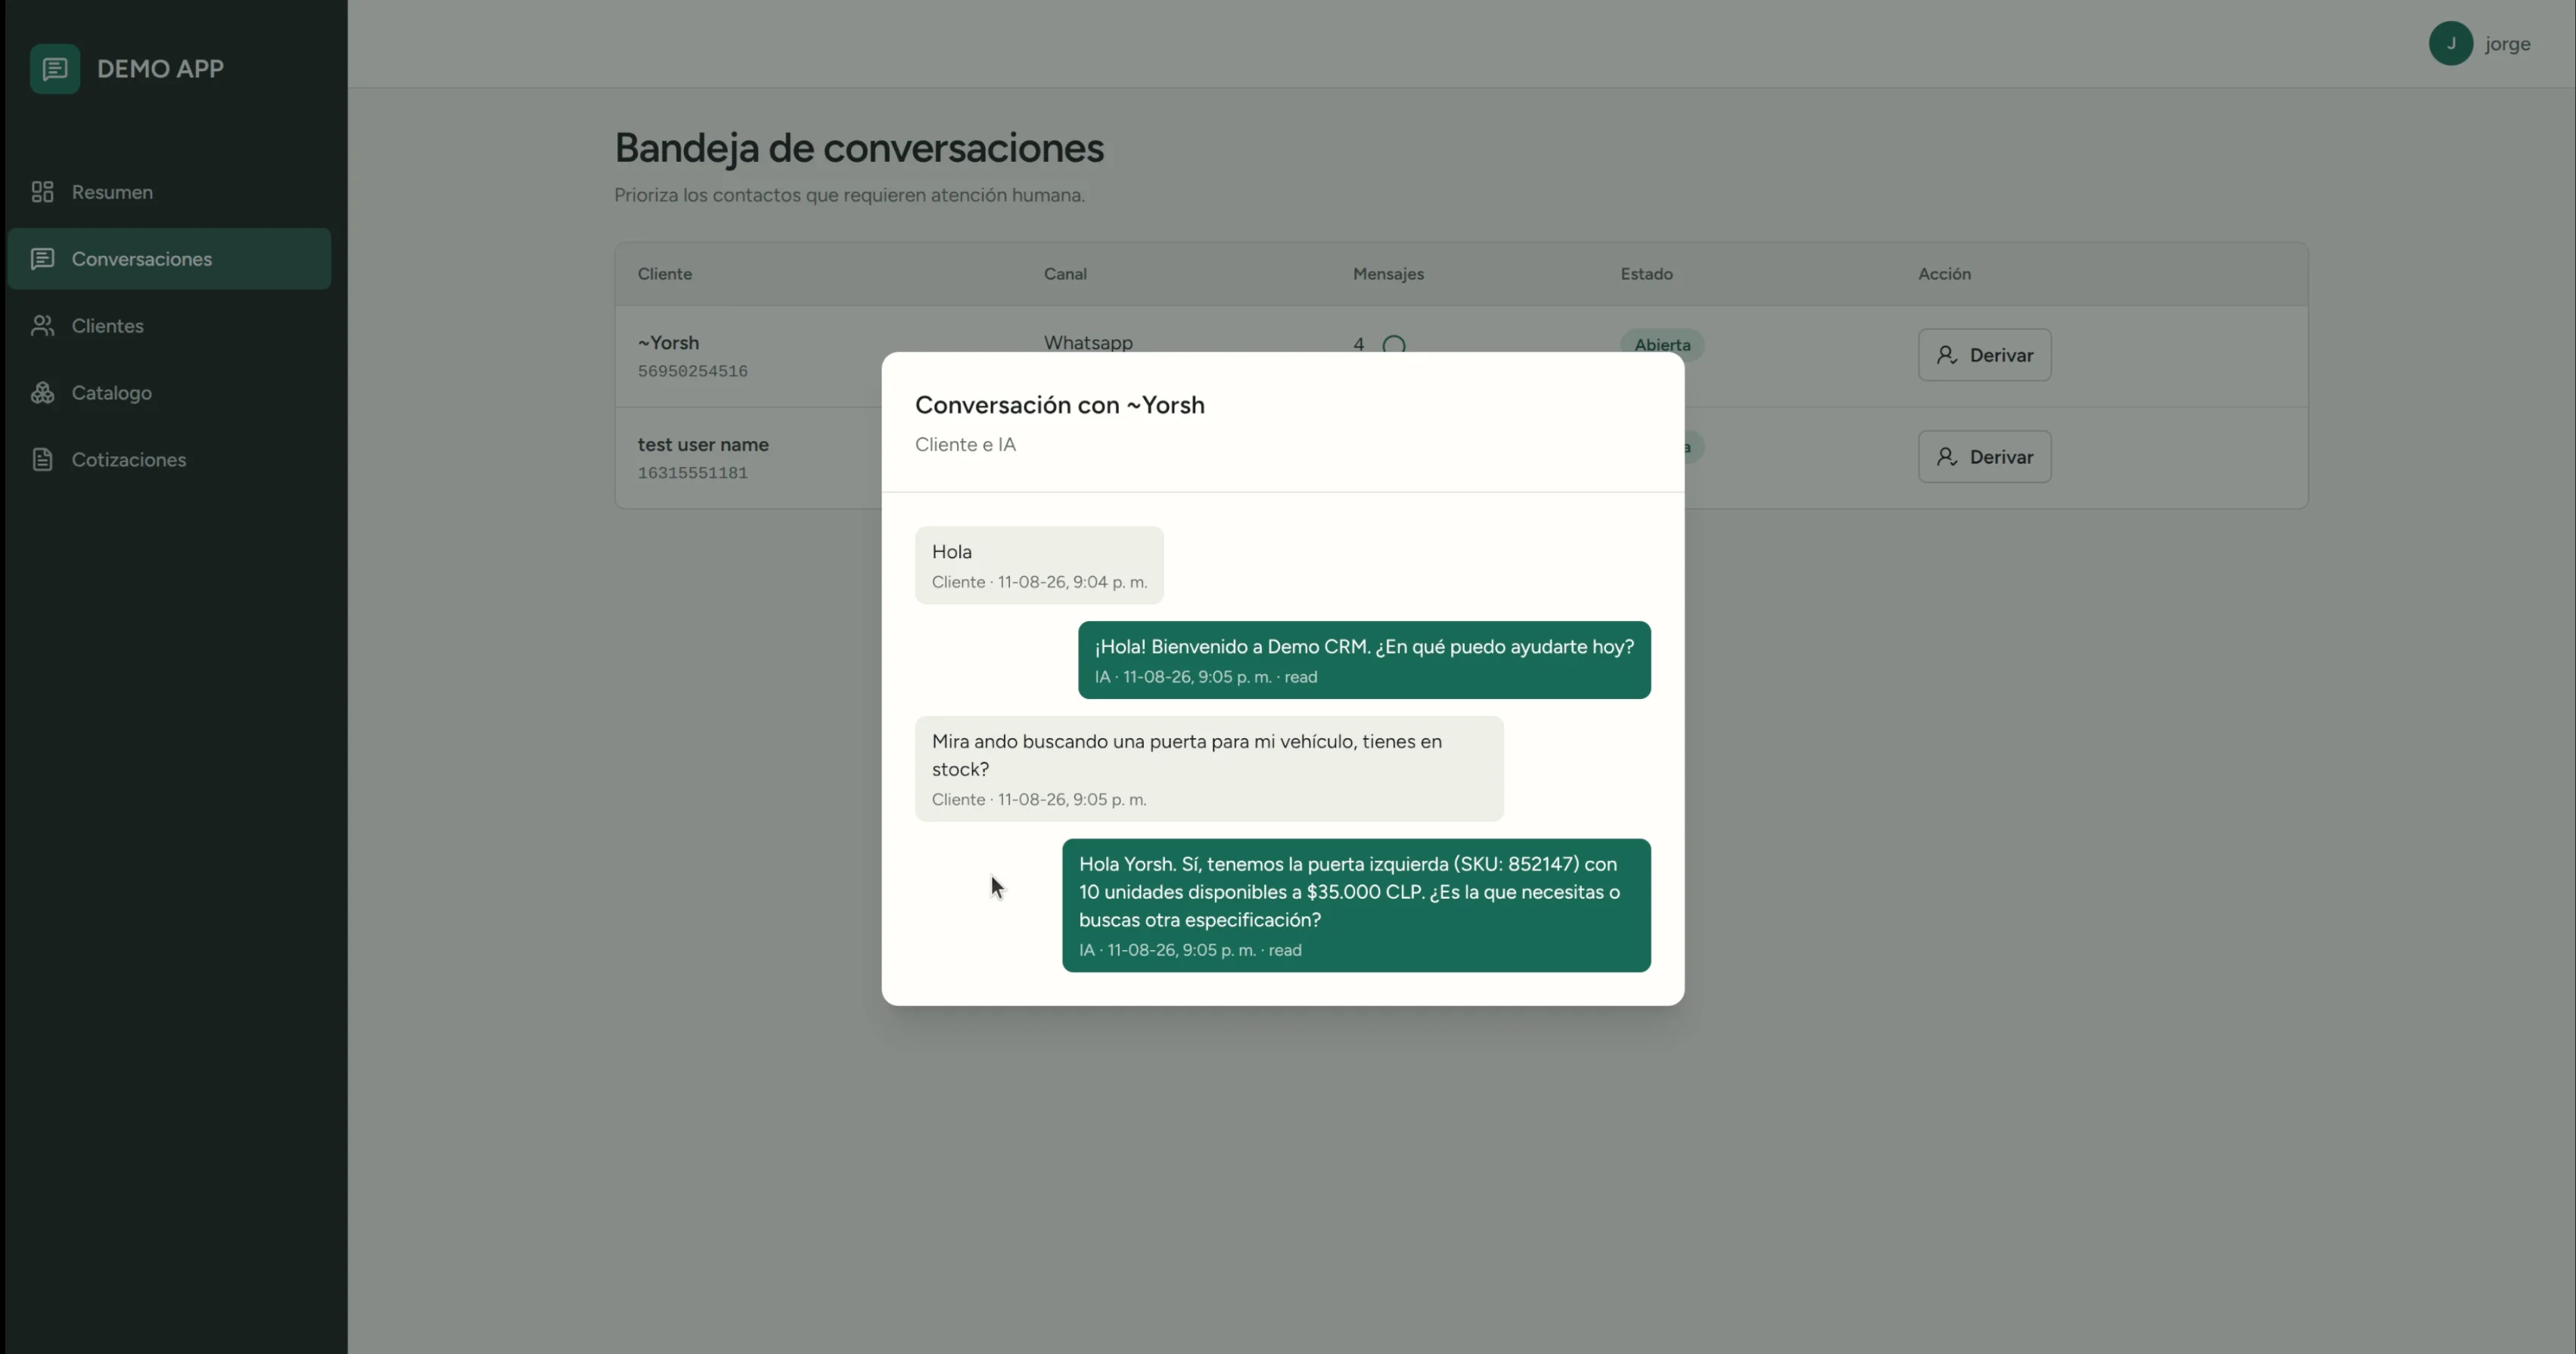Go to Catalogo in the sidebar
Image resolution: width=2576 pixels, height=1354 pixels.
[169, 393]
